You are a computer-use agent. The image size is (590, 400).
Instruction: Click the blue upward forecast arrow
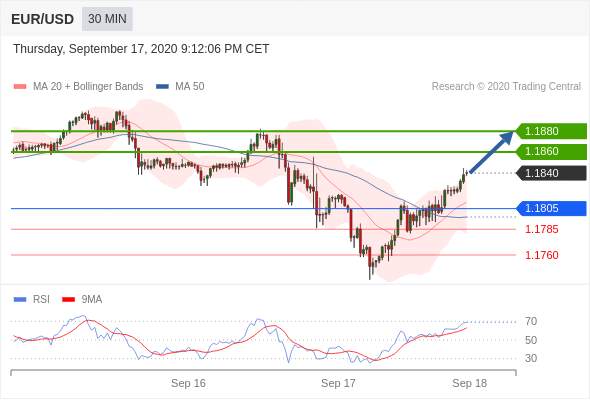coord(492,152)
